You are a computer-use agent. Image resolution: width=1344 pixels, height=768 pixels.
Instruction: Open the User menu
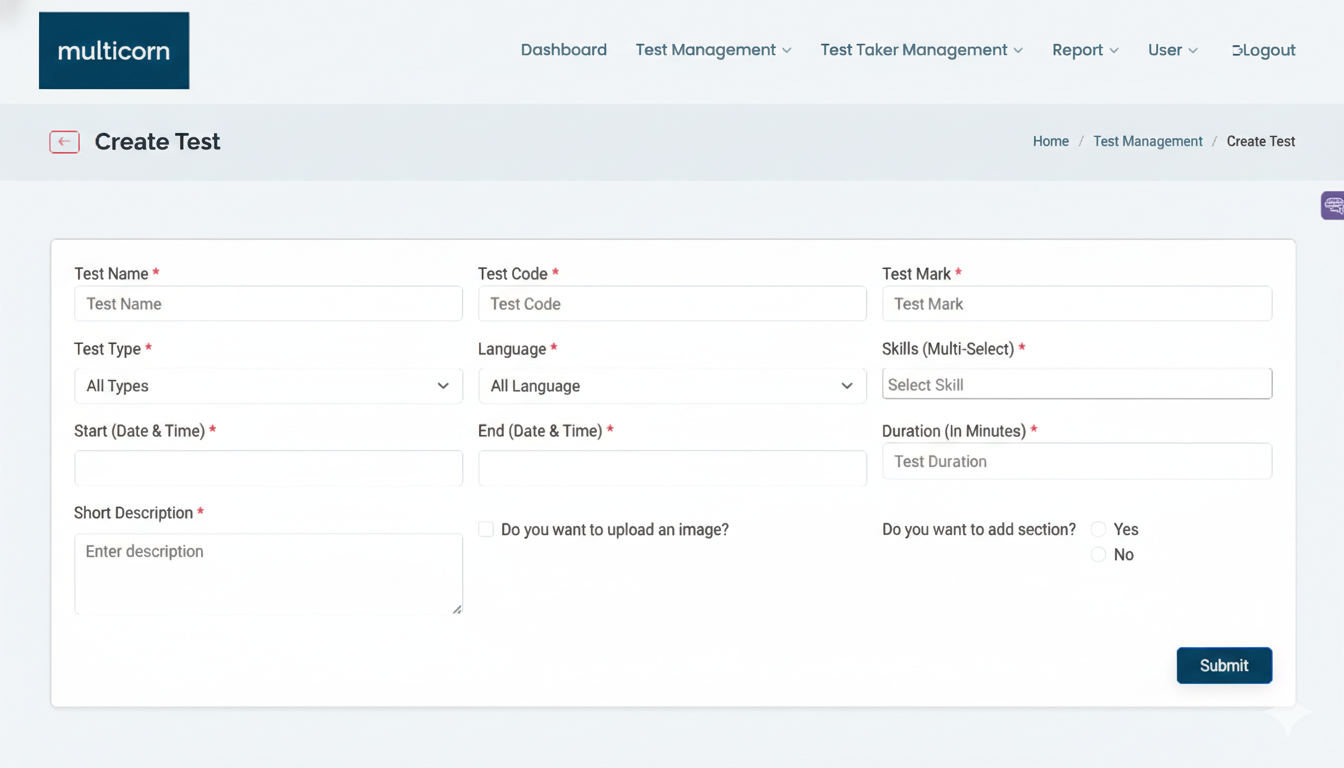(1172, 50)
